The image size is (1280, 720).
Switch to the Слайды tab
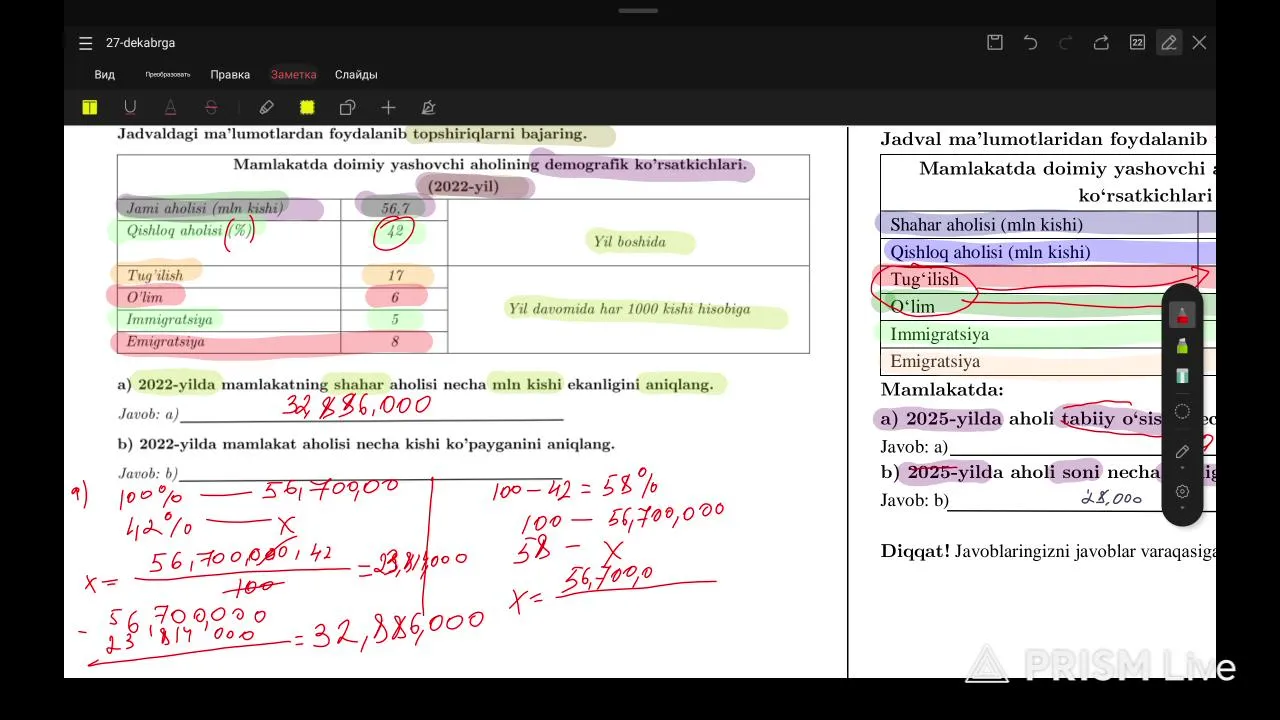click(356, 75)
